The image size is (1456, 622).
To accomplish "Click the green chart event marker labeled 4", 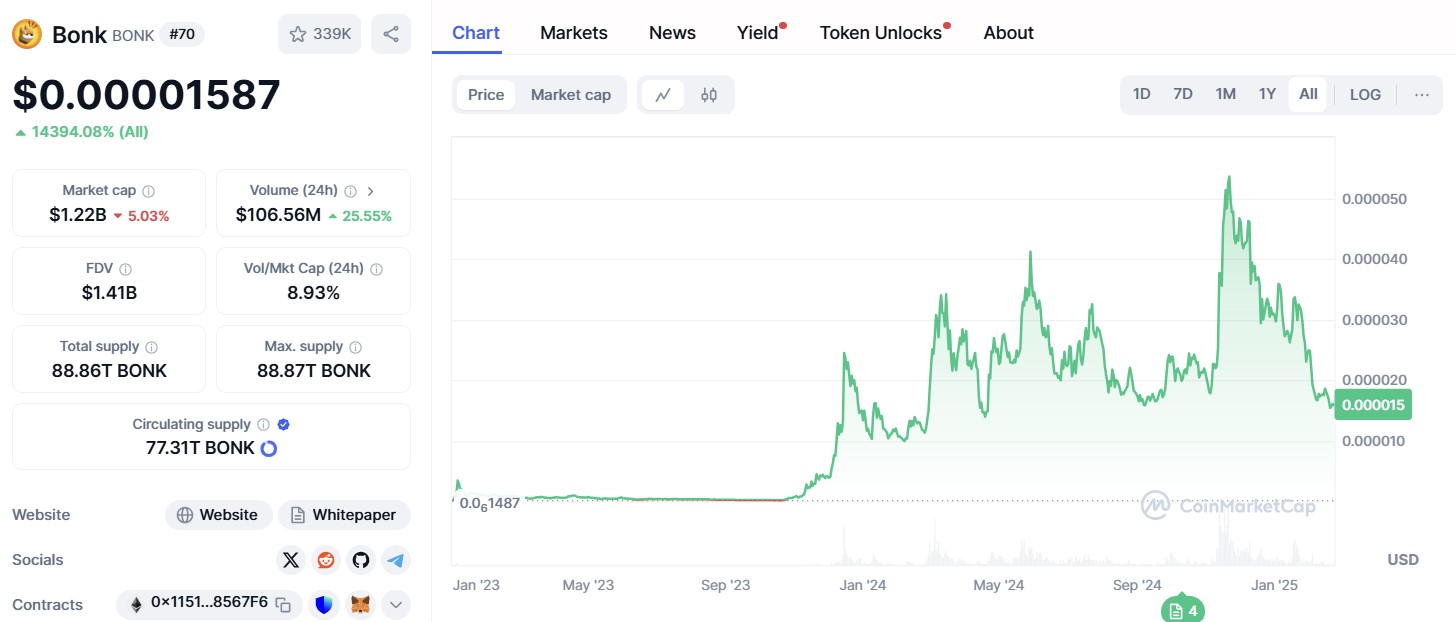I will tap(1183, 610).
